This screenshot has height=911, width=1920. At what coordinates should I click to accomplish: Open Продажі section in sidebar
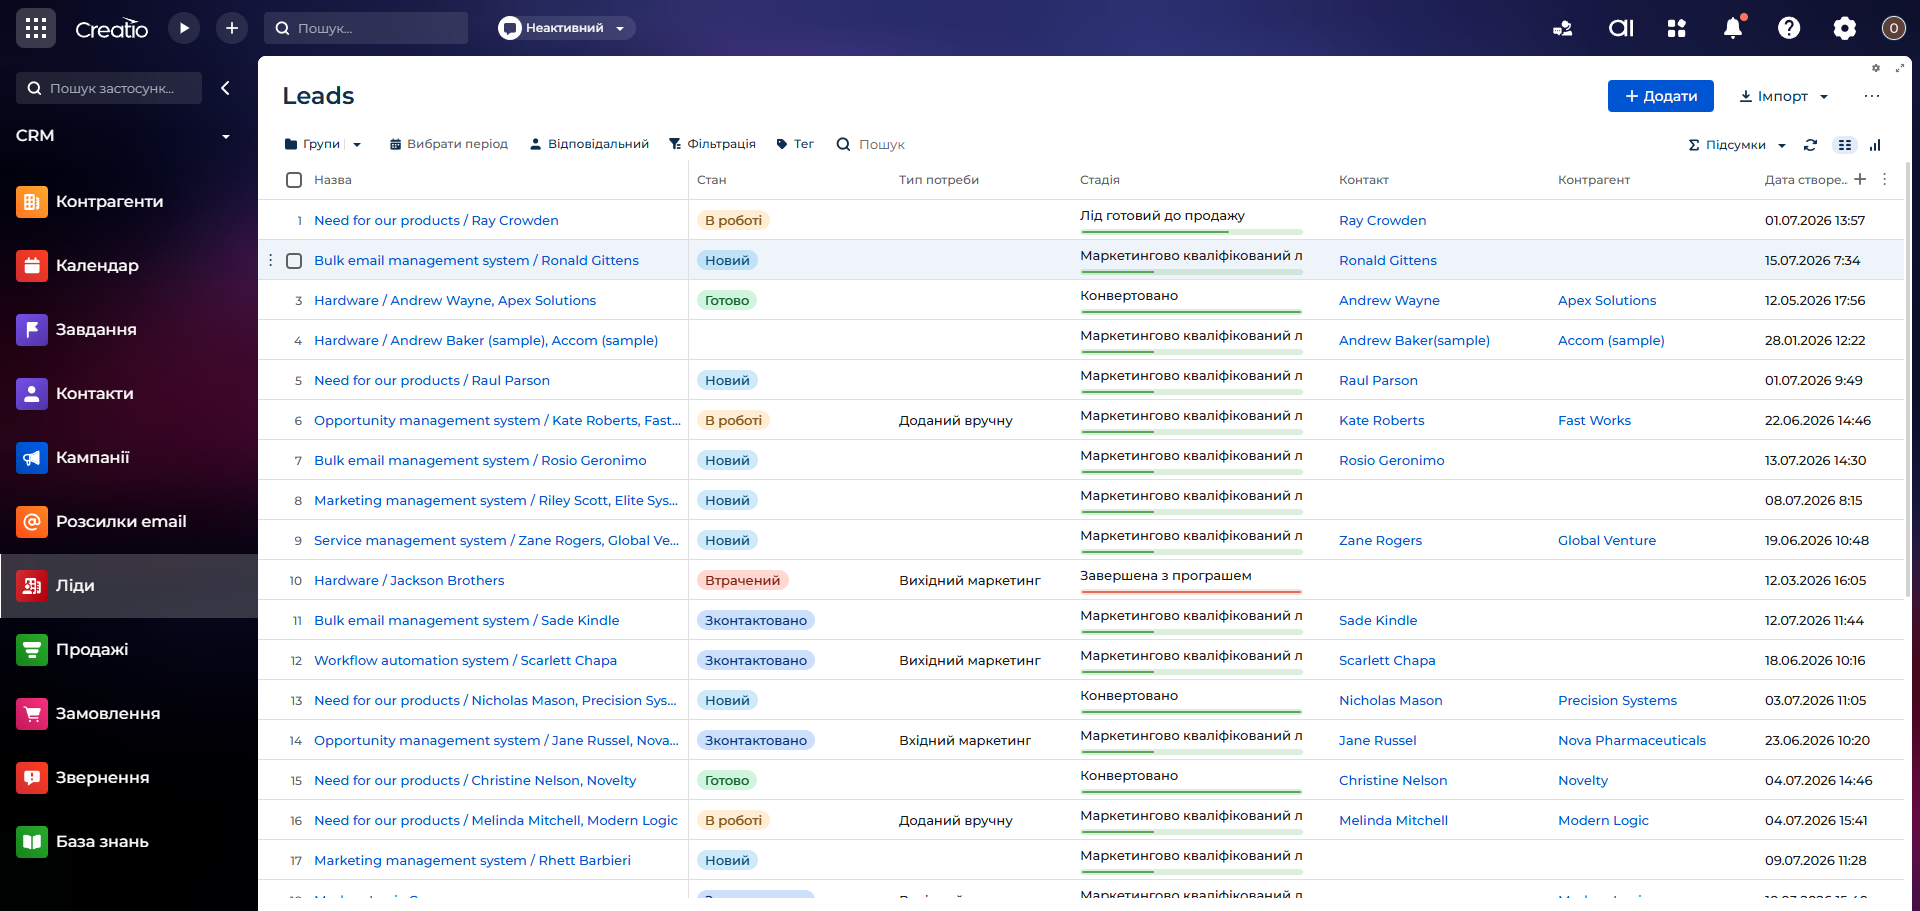[x=129, y=649]
